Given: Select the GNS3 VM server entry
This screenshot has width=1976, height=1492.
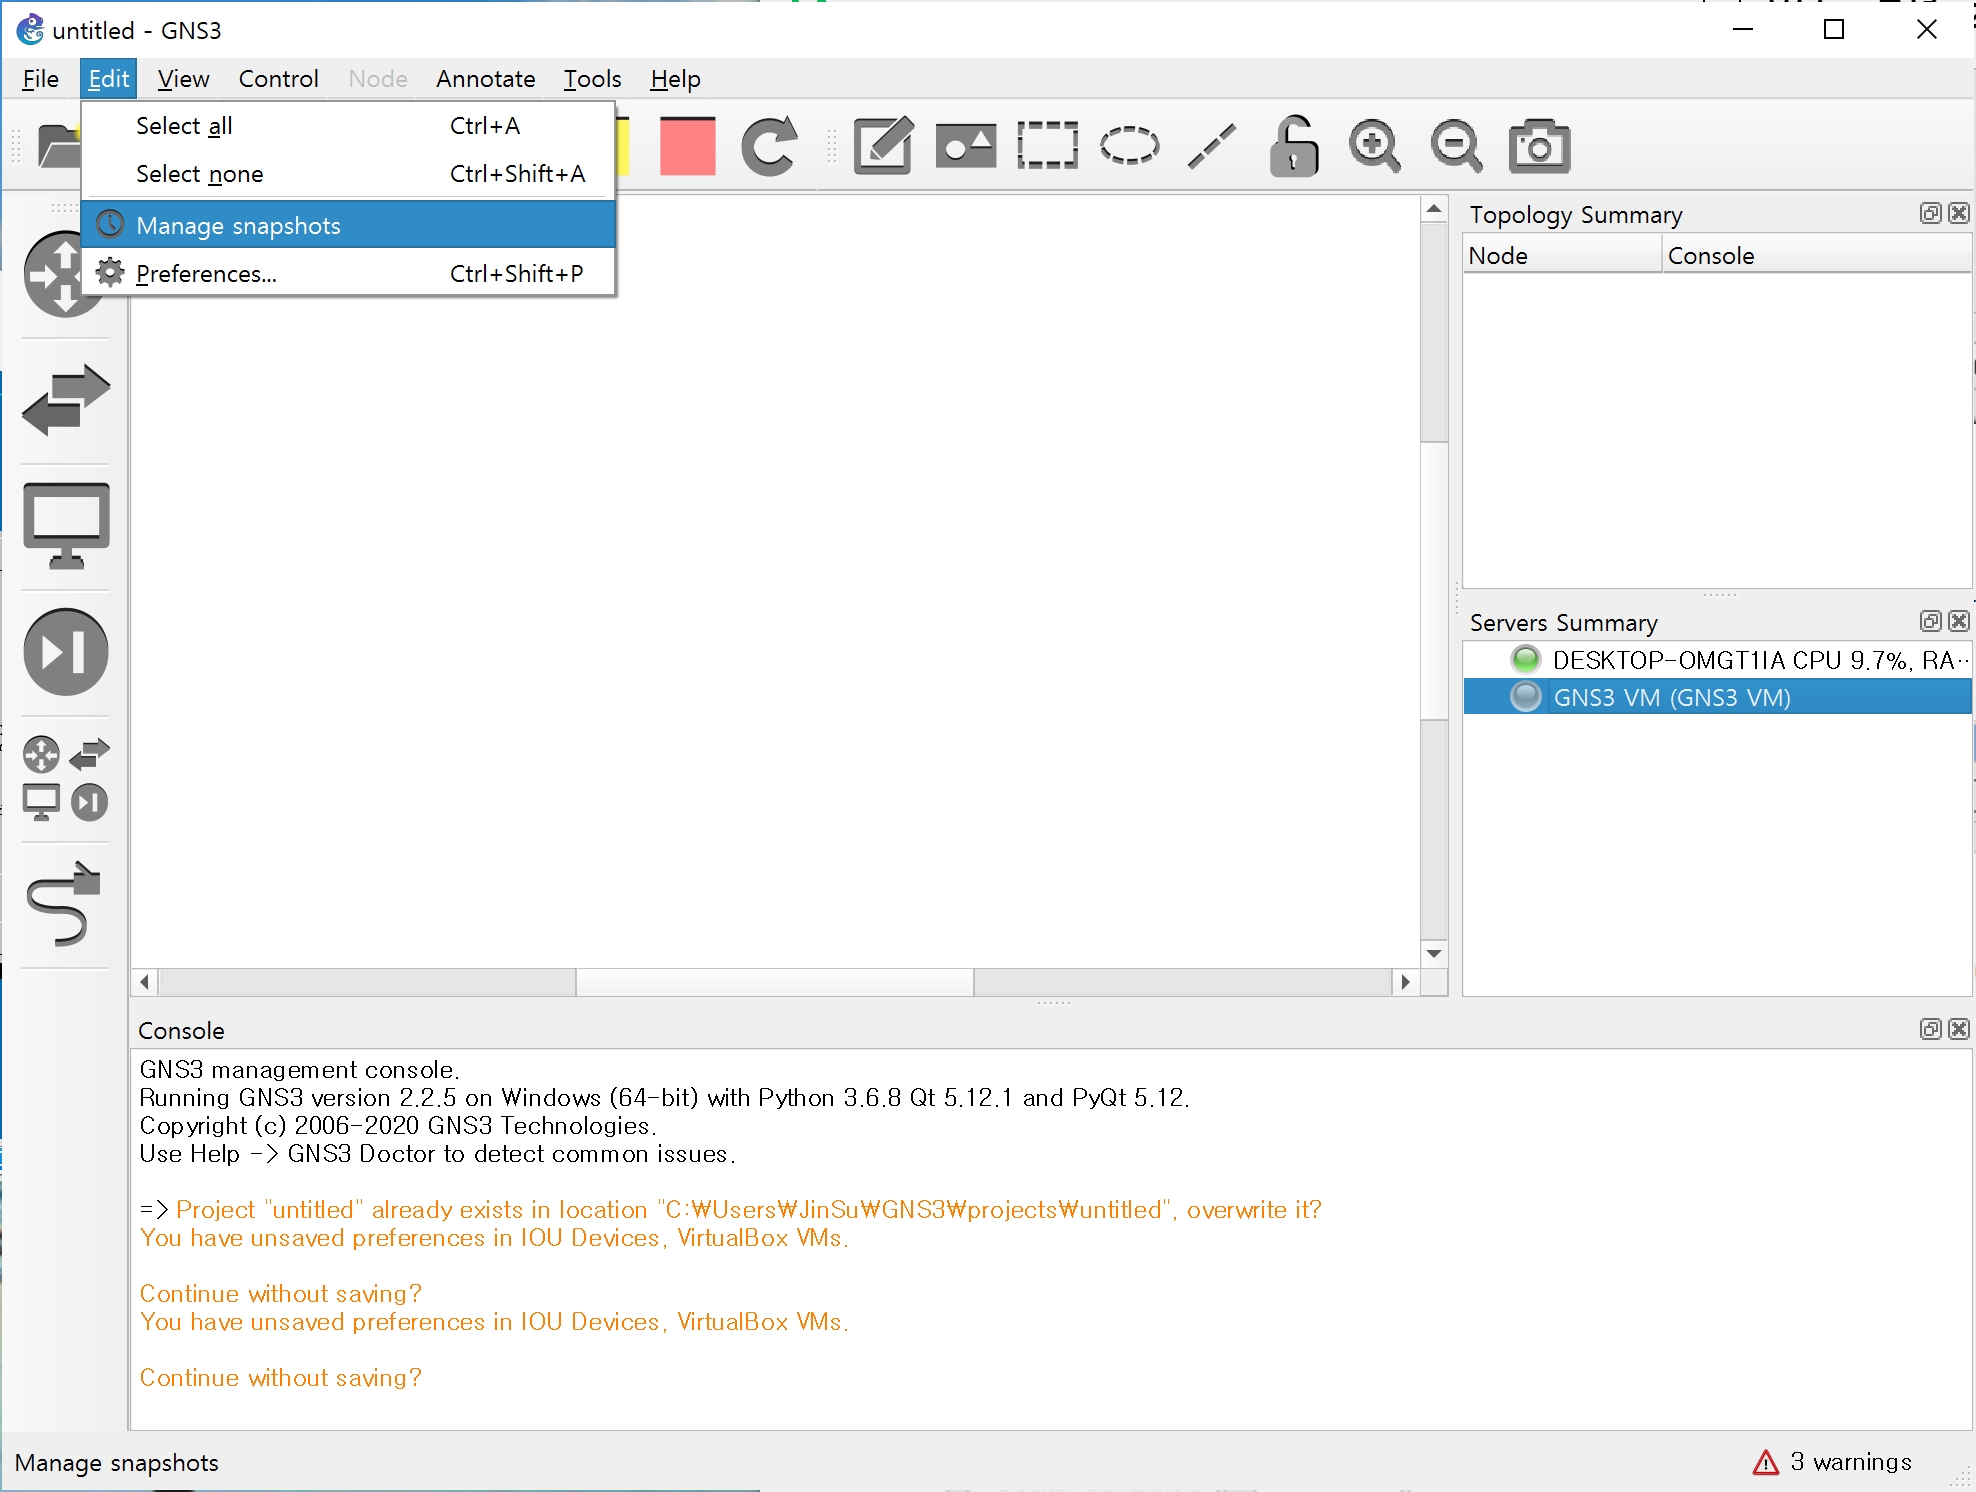Looking at the screenshot, I should 1671,697.
